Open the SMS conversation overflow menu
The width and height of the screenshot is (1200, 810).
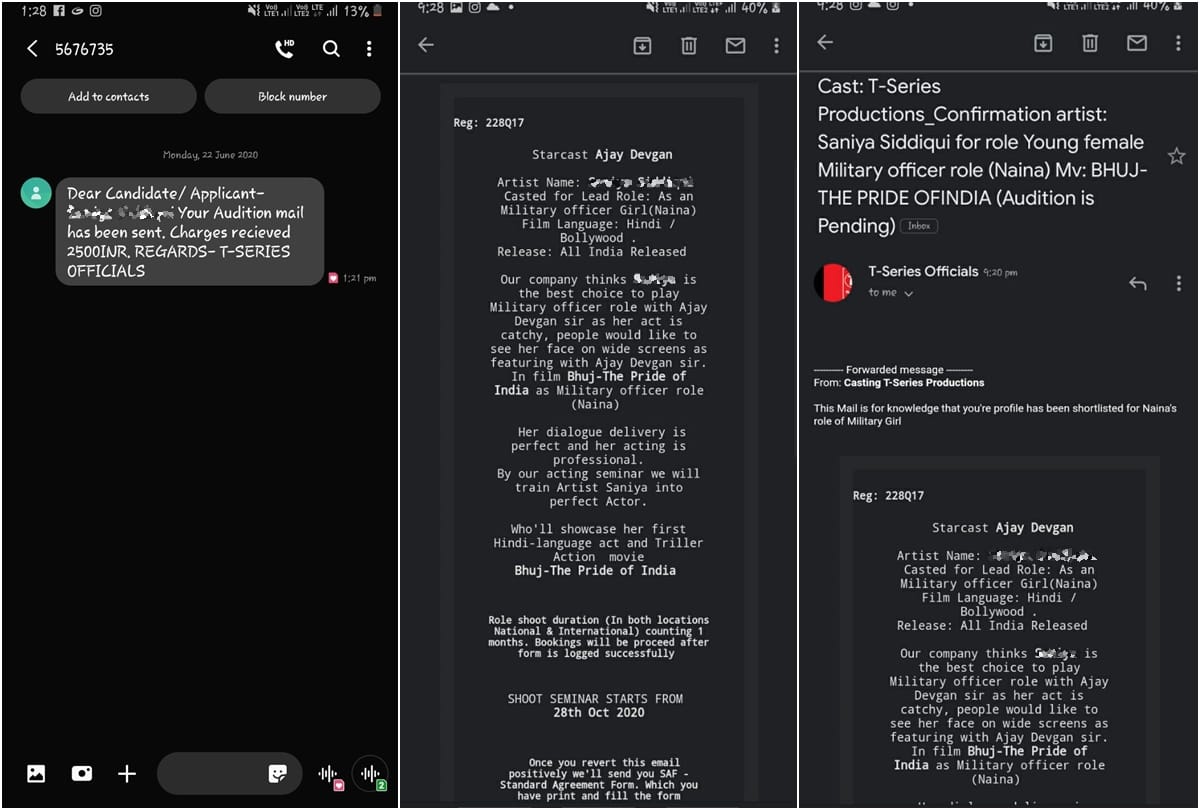click(x=369, y=49)
